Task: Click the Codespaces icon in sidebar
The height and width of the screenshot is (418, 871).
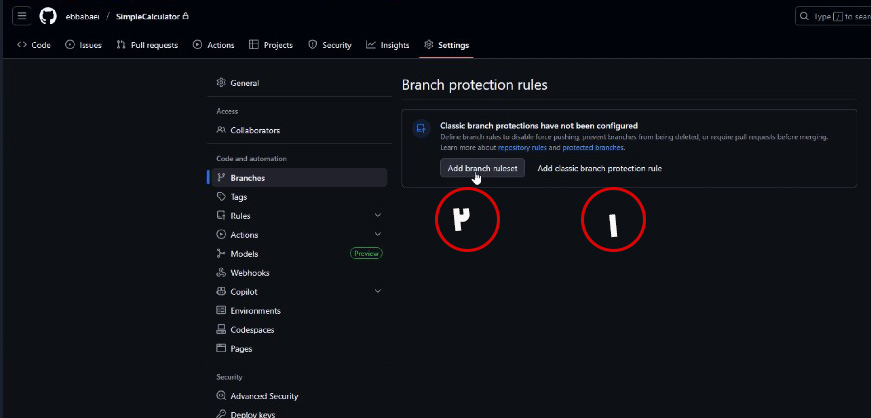Action: pos(221,330)
